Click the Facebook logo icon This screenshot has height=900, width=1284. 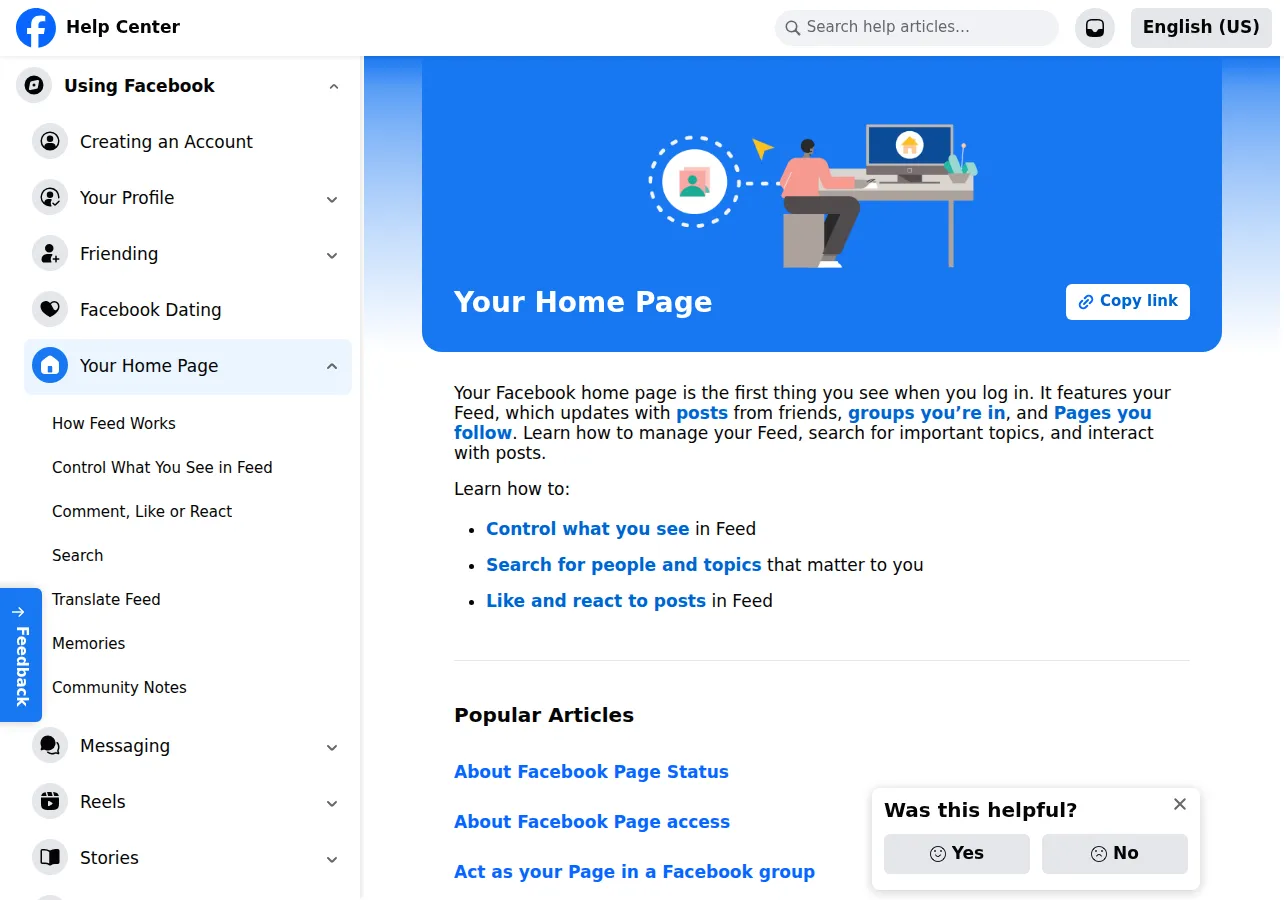(x=36, y=28)
